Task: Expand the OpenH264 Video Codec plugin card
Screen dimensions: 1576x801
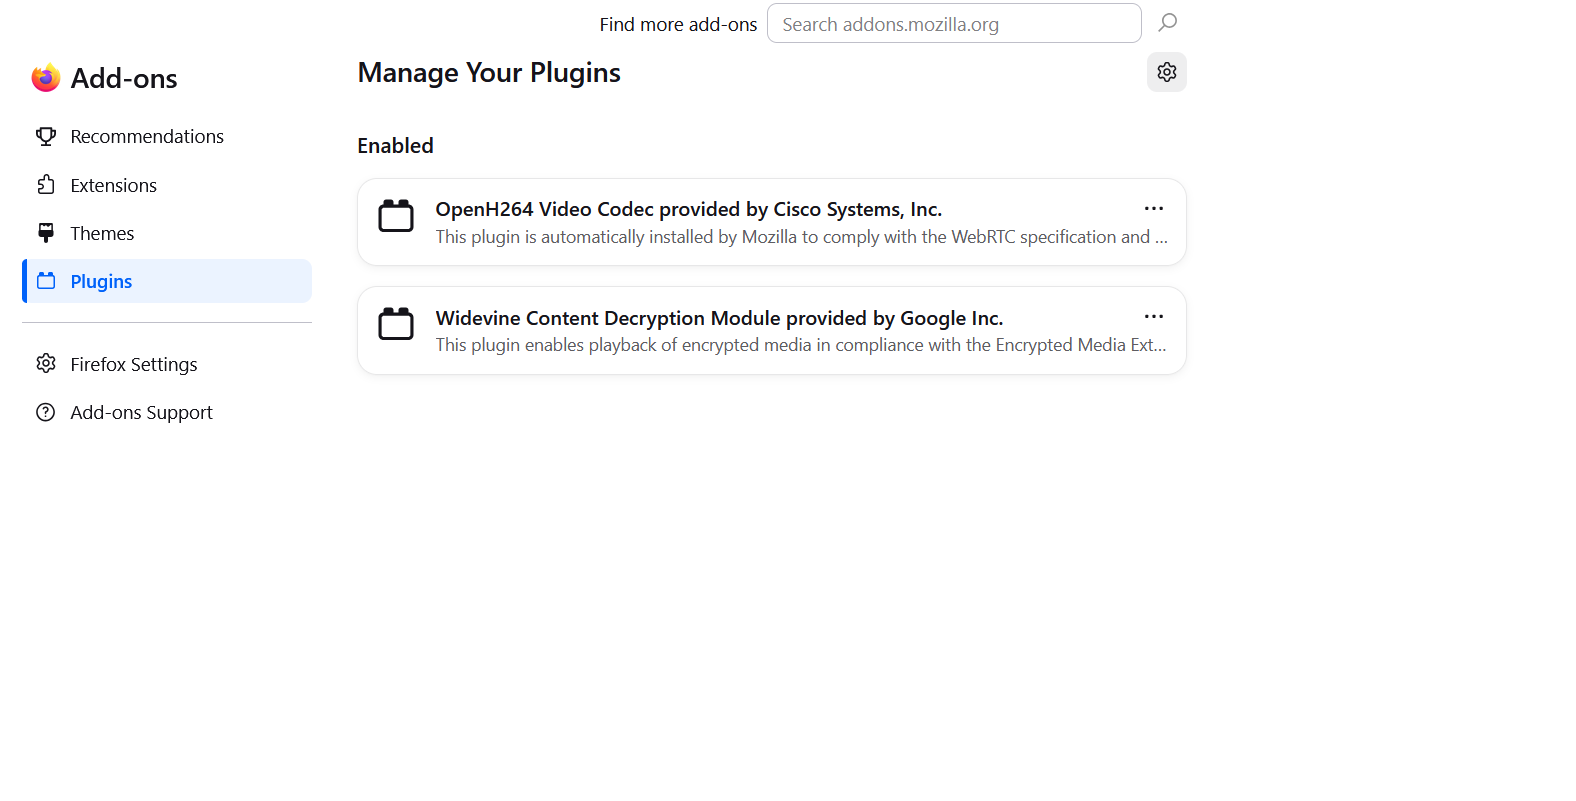Action: click(x=772, y=222)
